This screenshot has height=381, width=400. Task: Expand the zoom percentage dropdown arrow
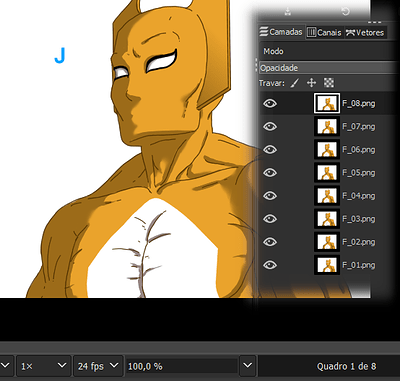[x=247, y=366]
